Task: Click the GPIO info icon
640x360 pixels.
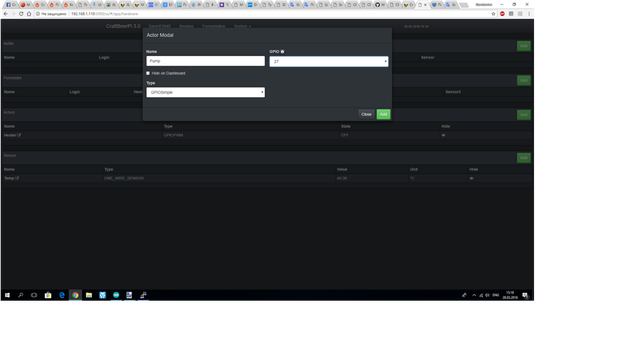Action: click(282, 52)
